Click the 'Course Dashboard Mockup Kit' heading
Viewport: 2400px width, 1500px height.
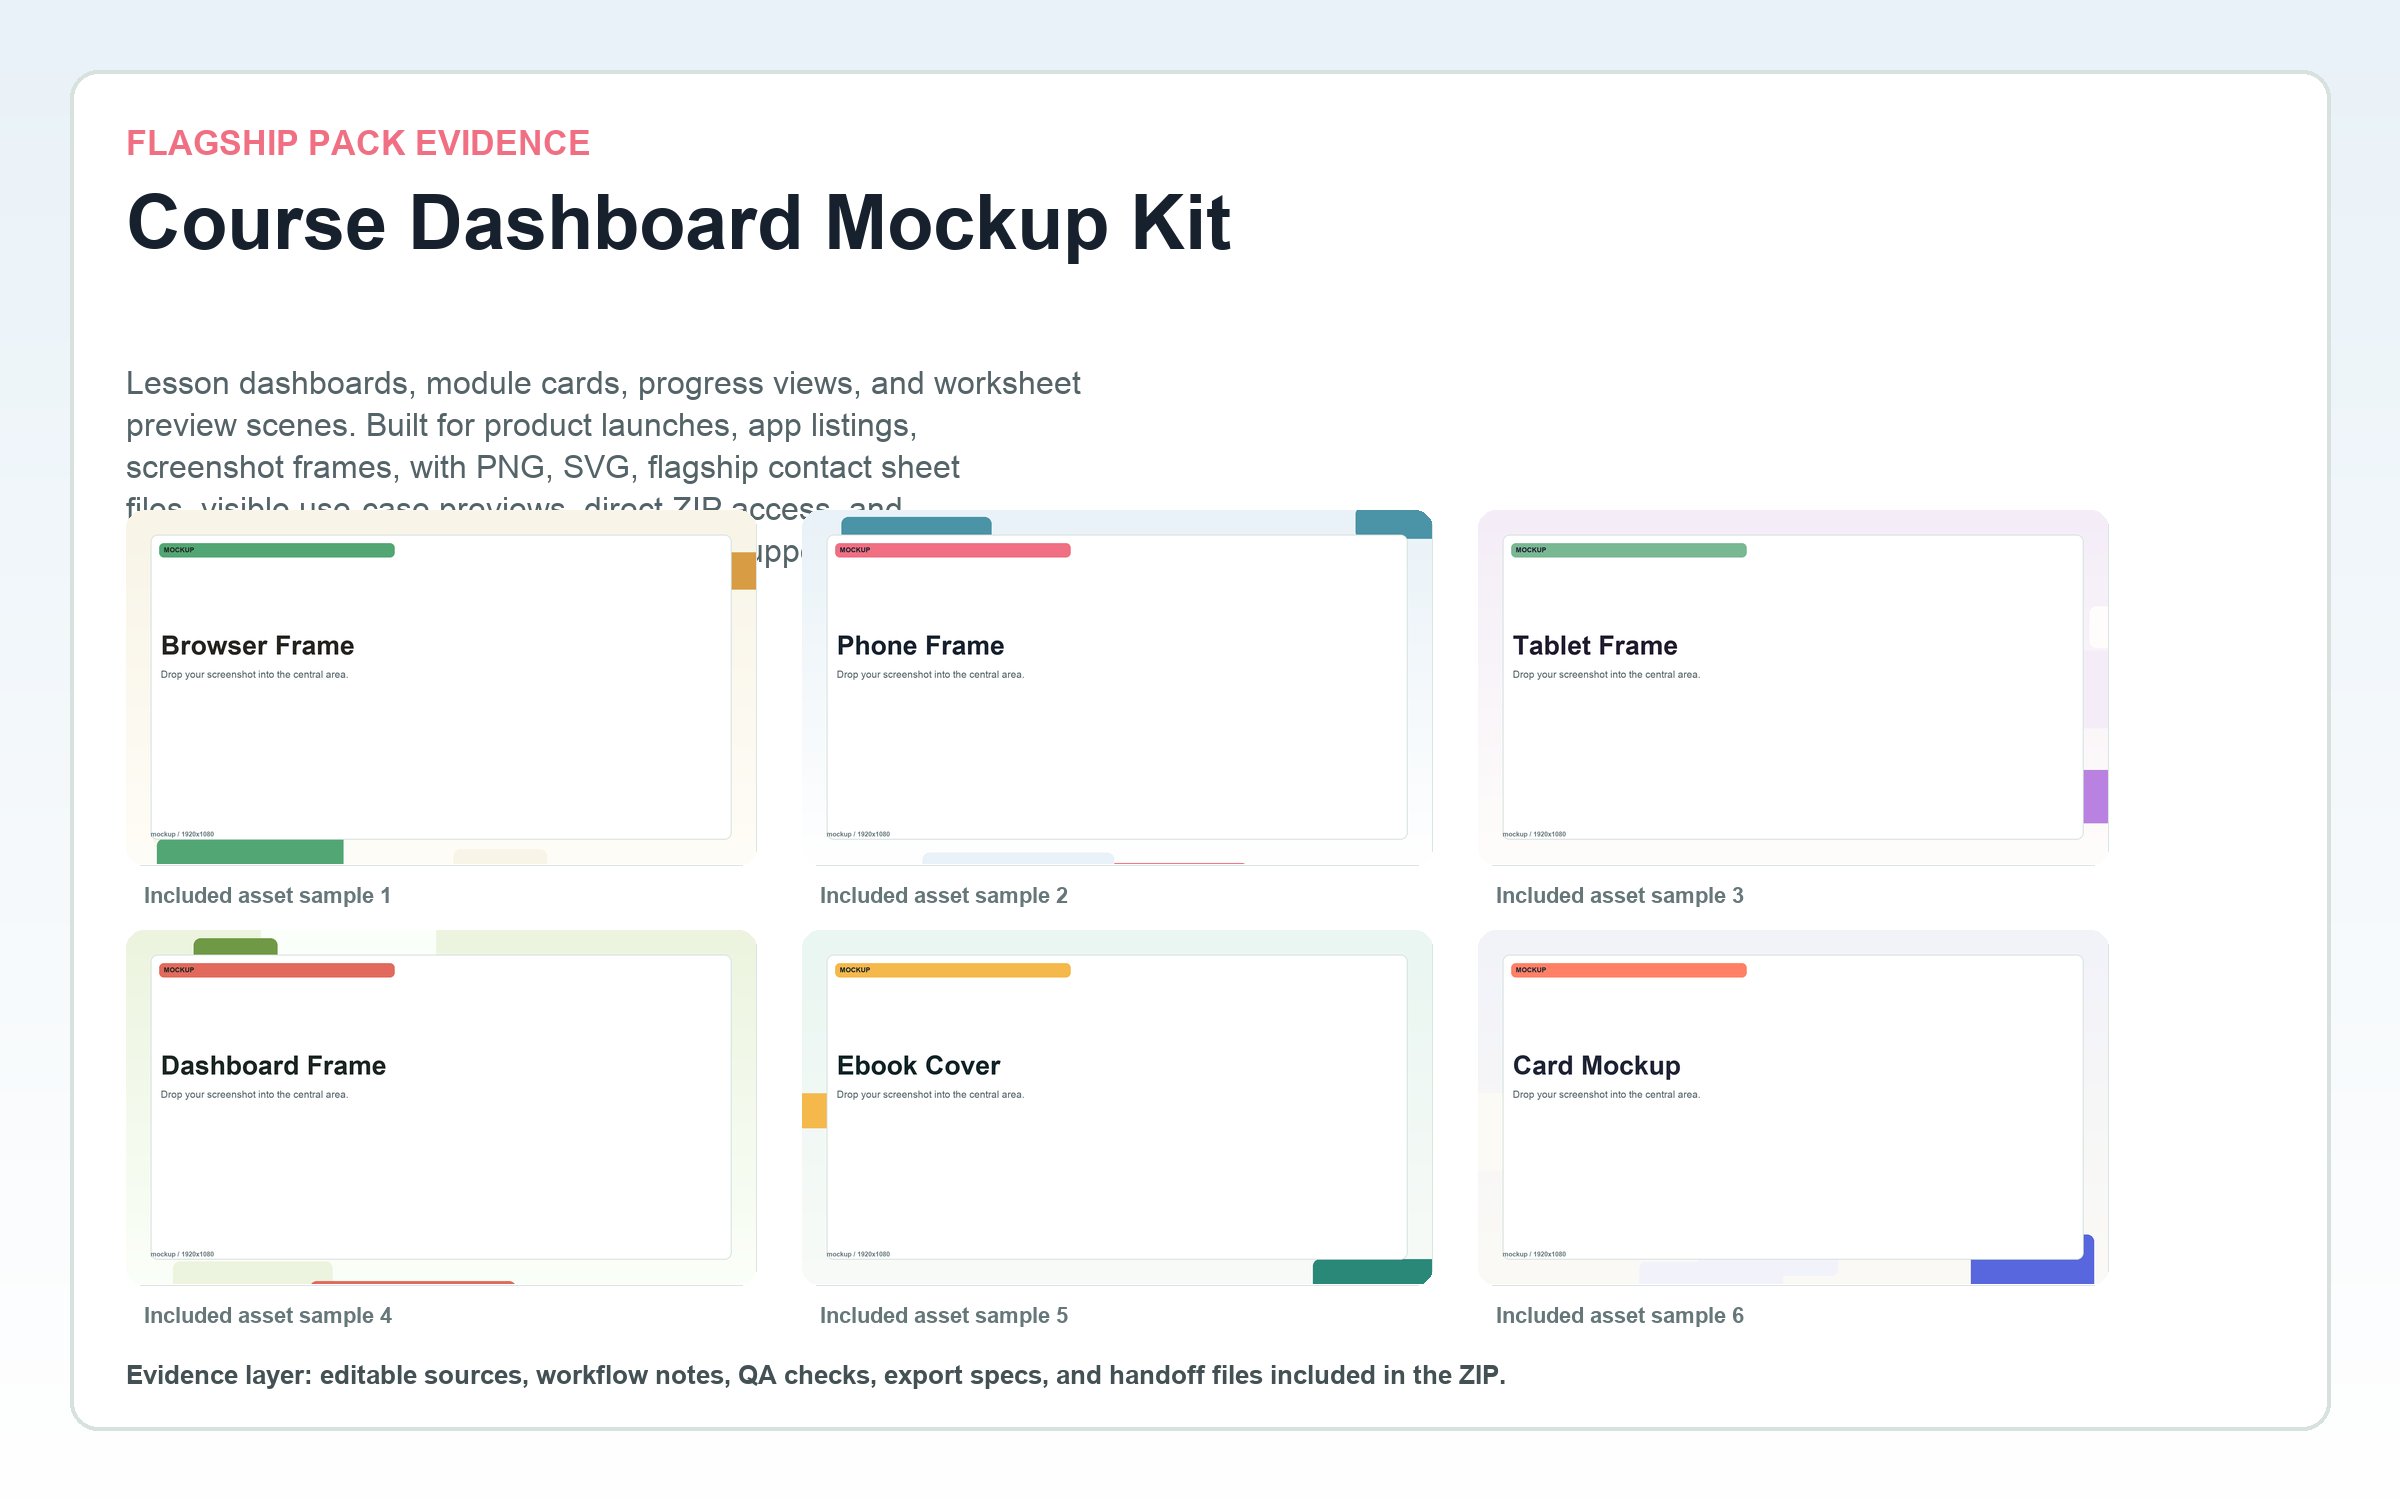click(679, 224)
